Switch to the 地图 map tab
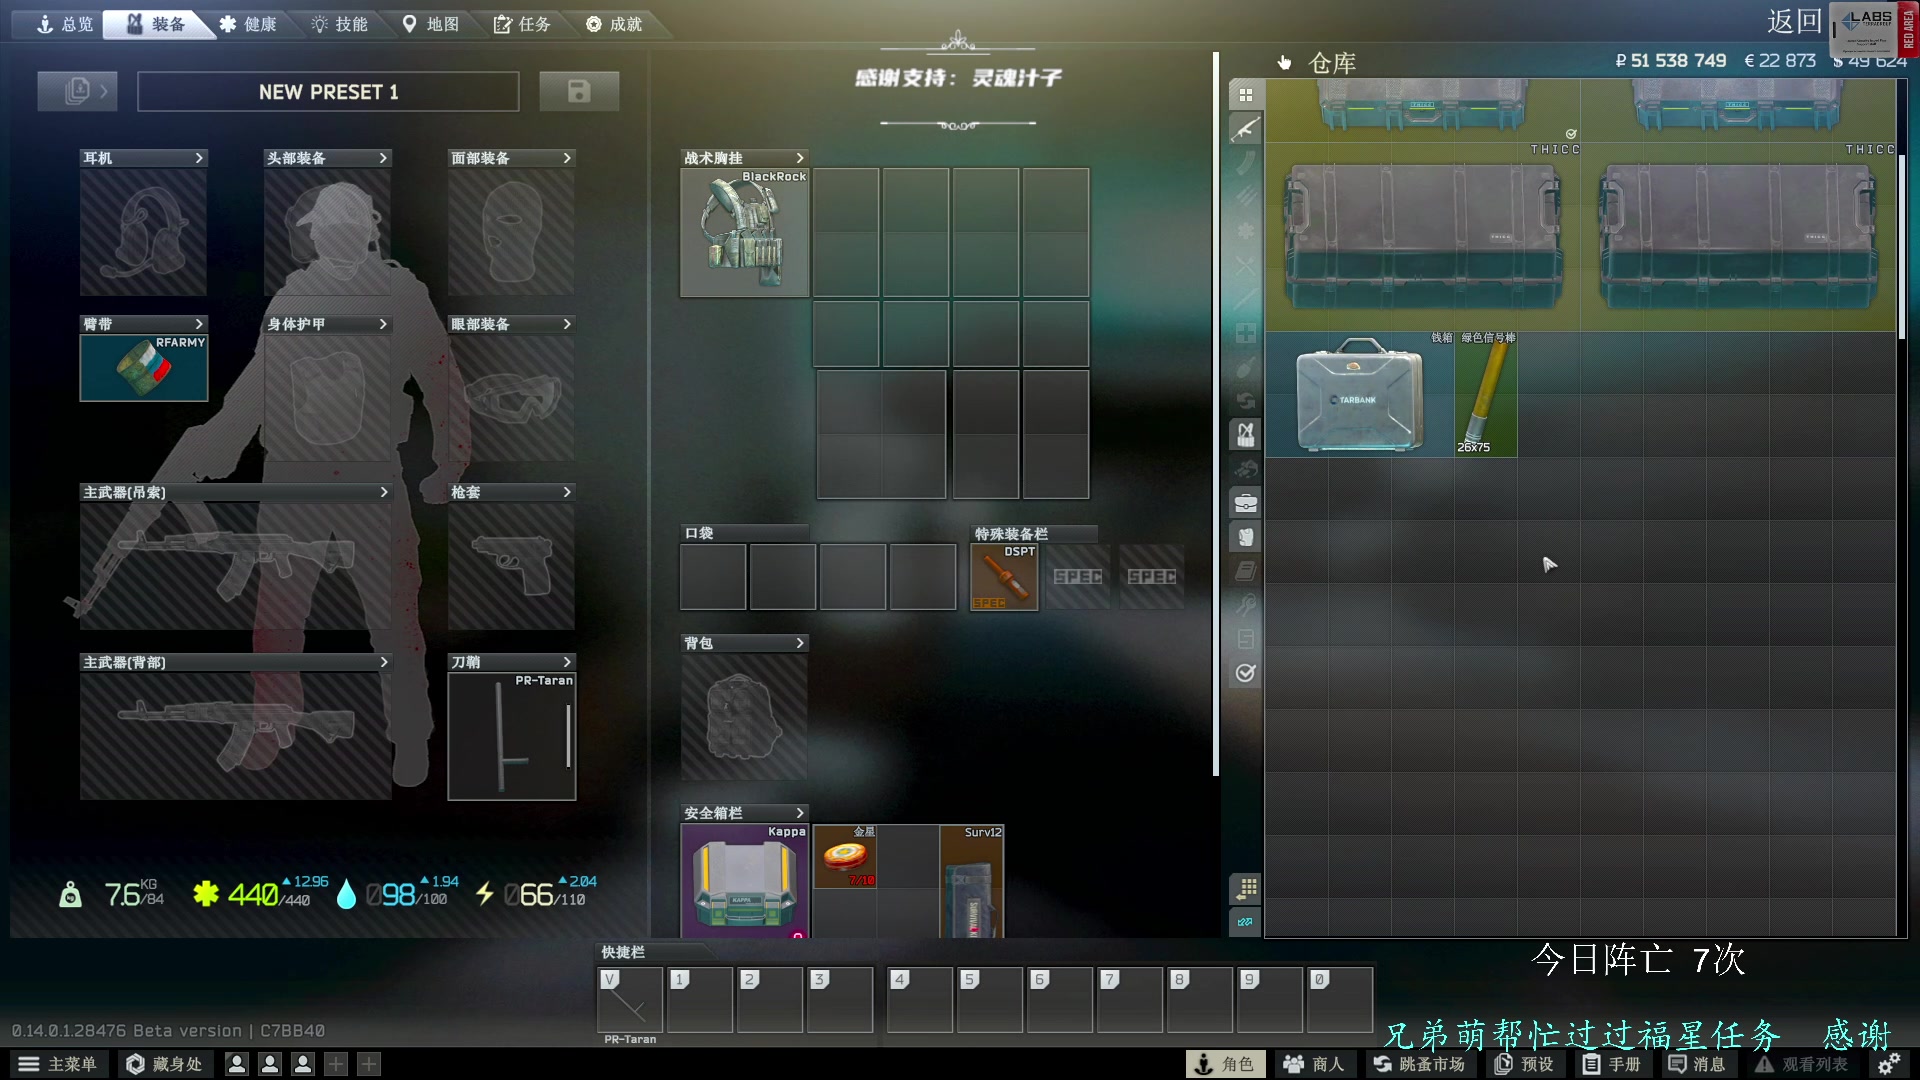The image size is (1920, 1080). tap(431, 24)
